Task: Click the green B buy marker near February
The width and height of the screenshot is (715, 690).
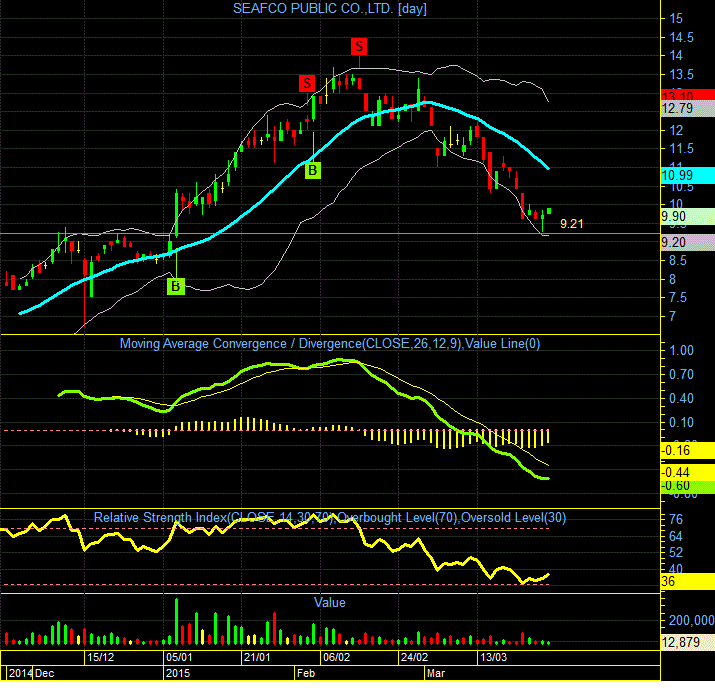Action: [312, 171]
